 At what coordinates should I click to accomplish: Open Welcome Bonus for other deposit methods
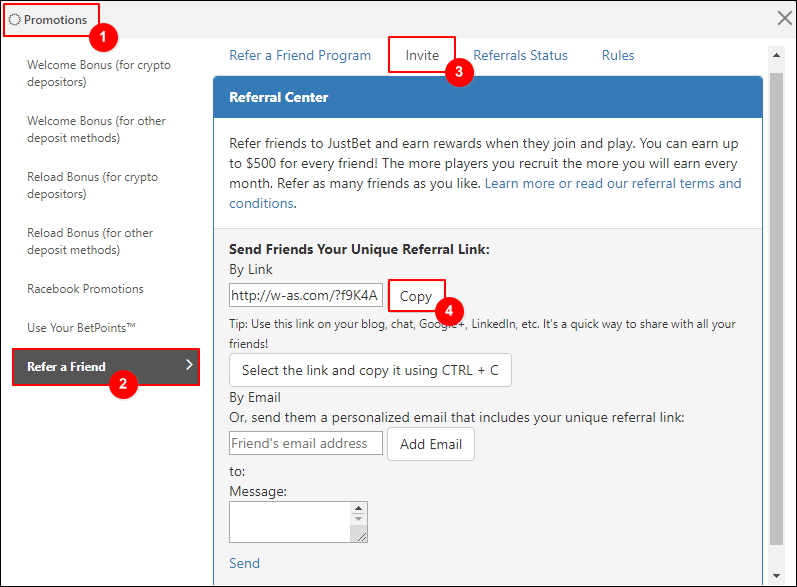coord(96,129)
